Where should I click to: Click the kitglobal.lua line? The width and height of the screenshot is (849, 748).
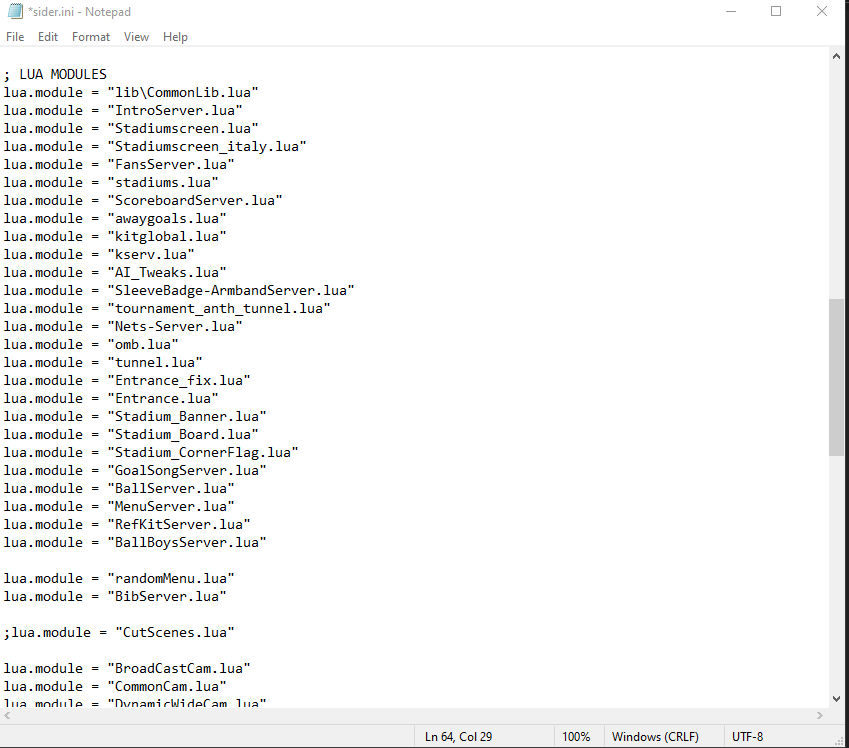[x=115, y=236]
